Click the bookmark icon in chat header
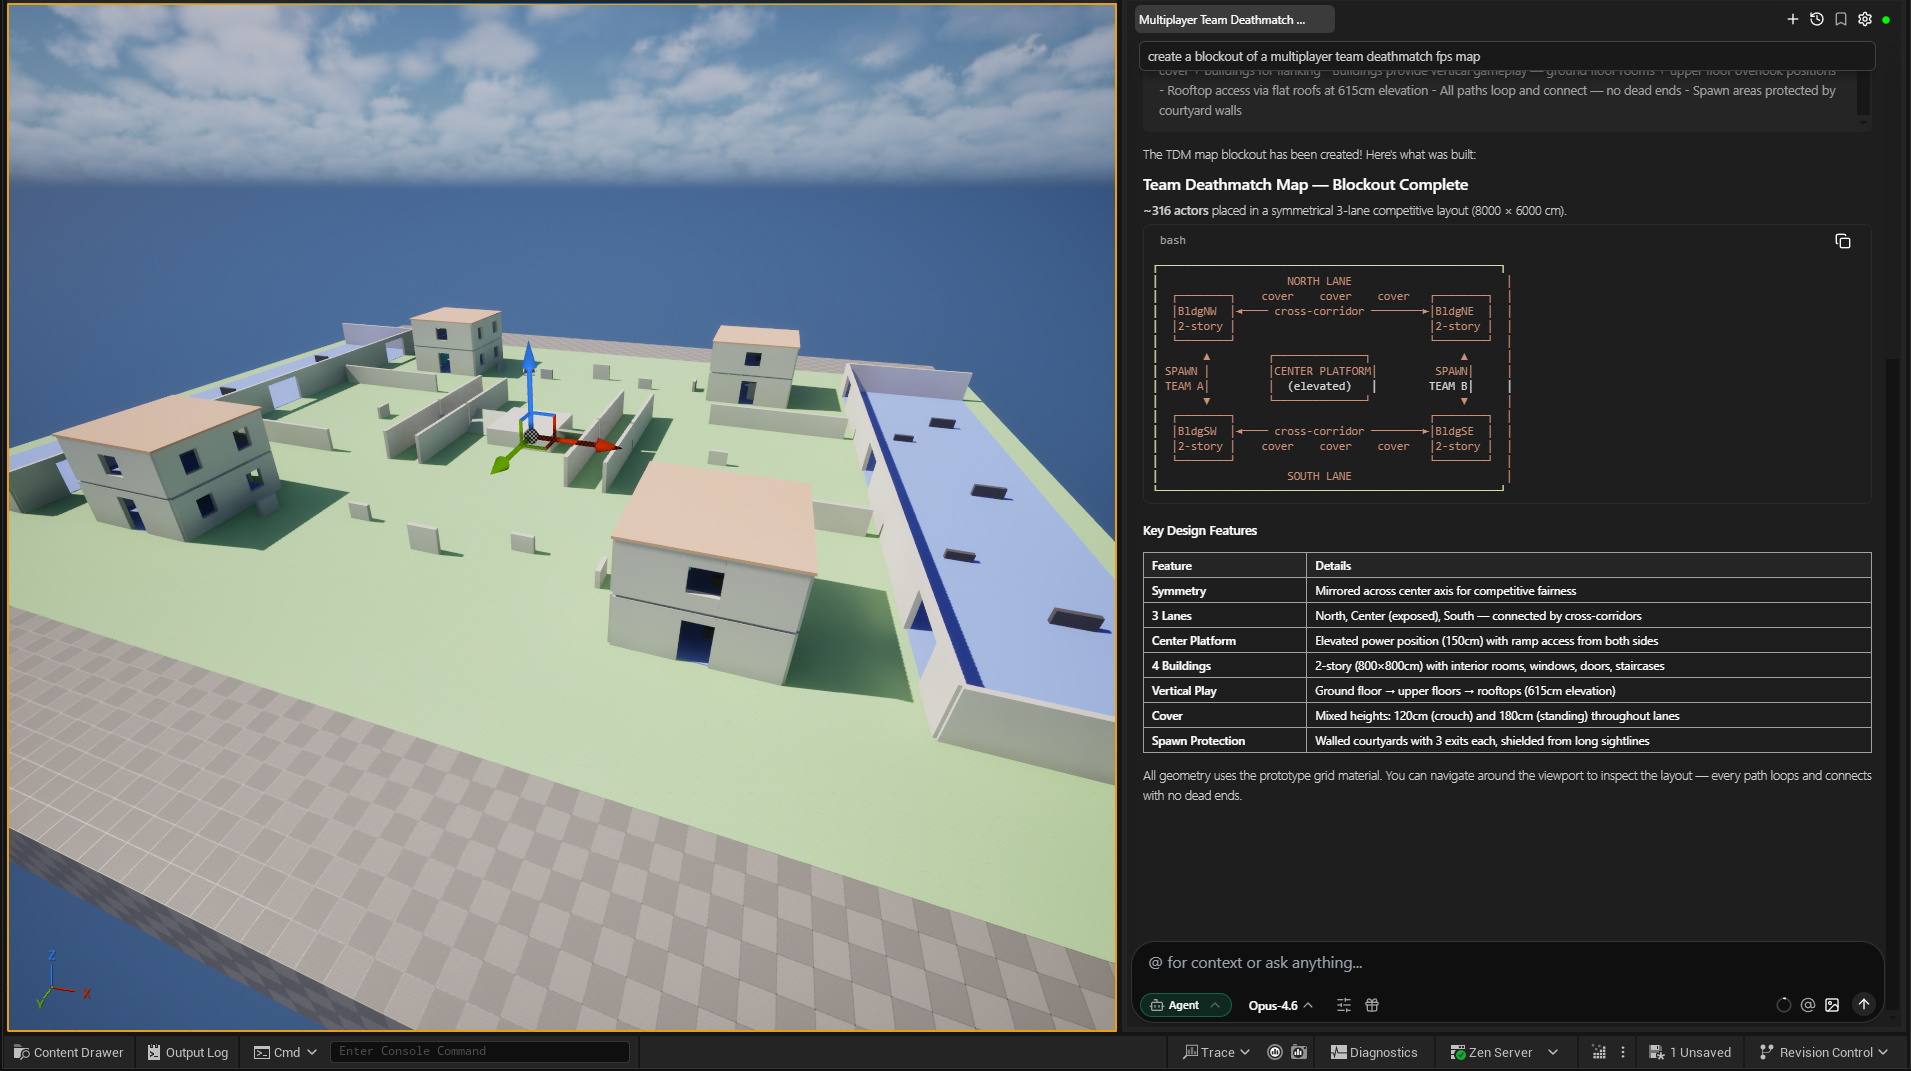Viewport: 1911px width, 1071px height. [1840, 19]
